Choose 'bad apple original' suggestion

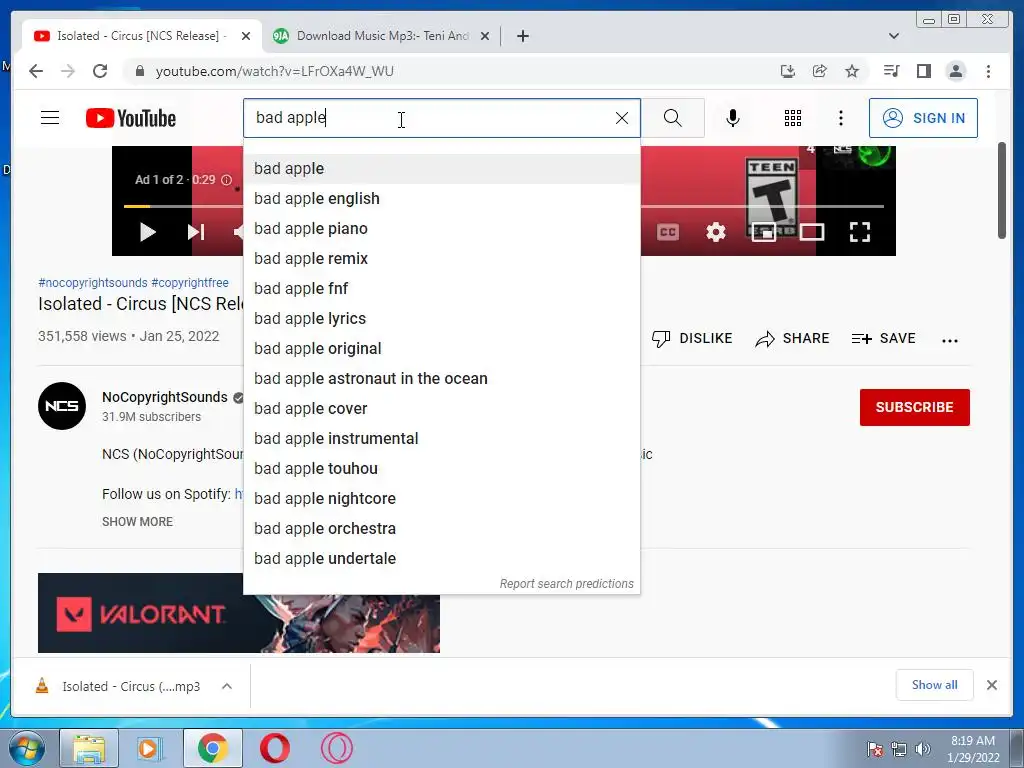(441, 349)
